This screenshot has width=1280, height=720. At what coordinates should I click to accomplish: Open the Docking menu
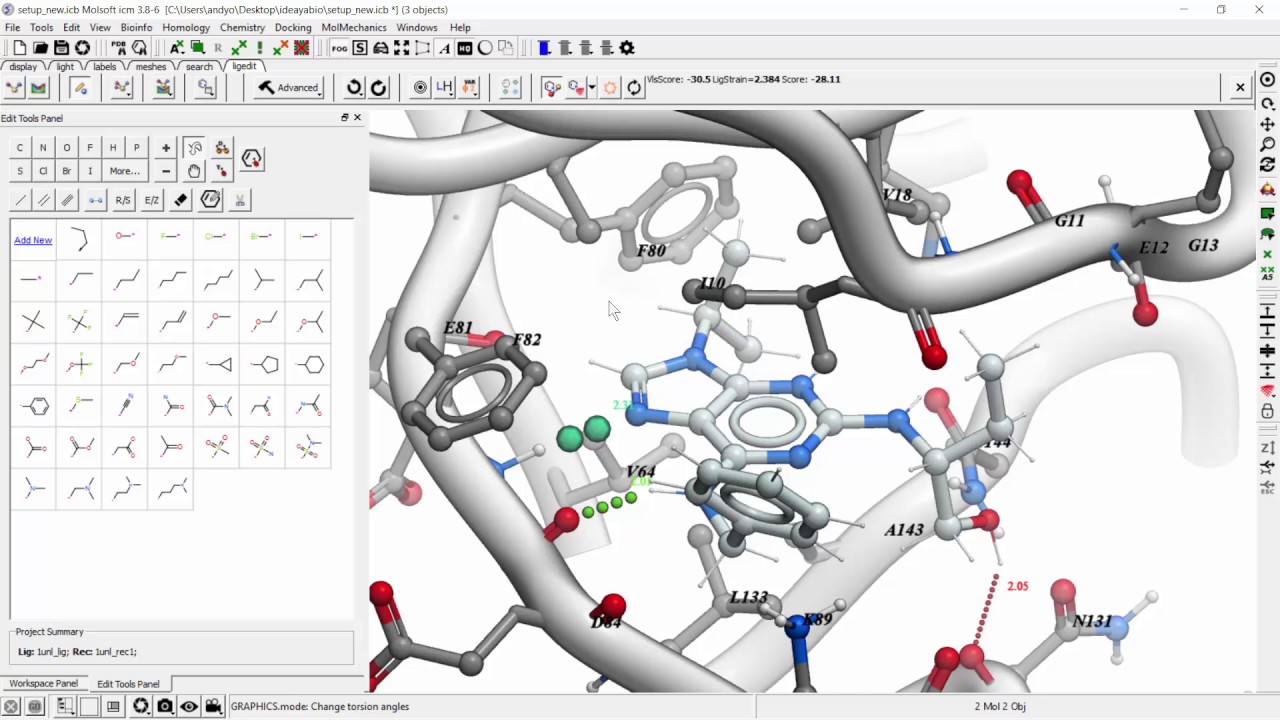[293, 27]
